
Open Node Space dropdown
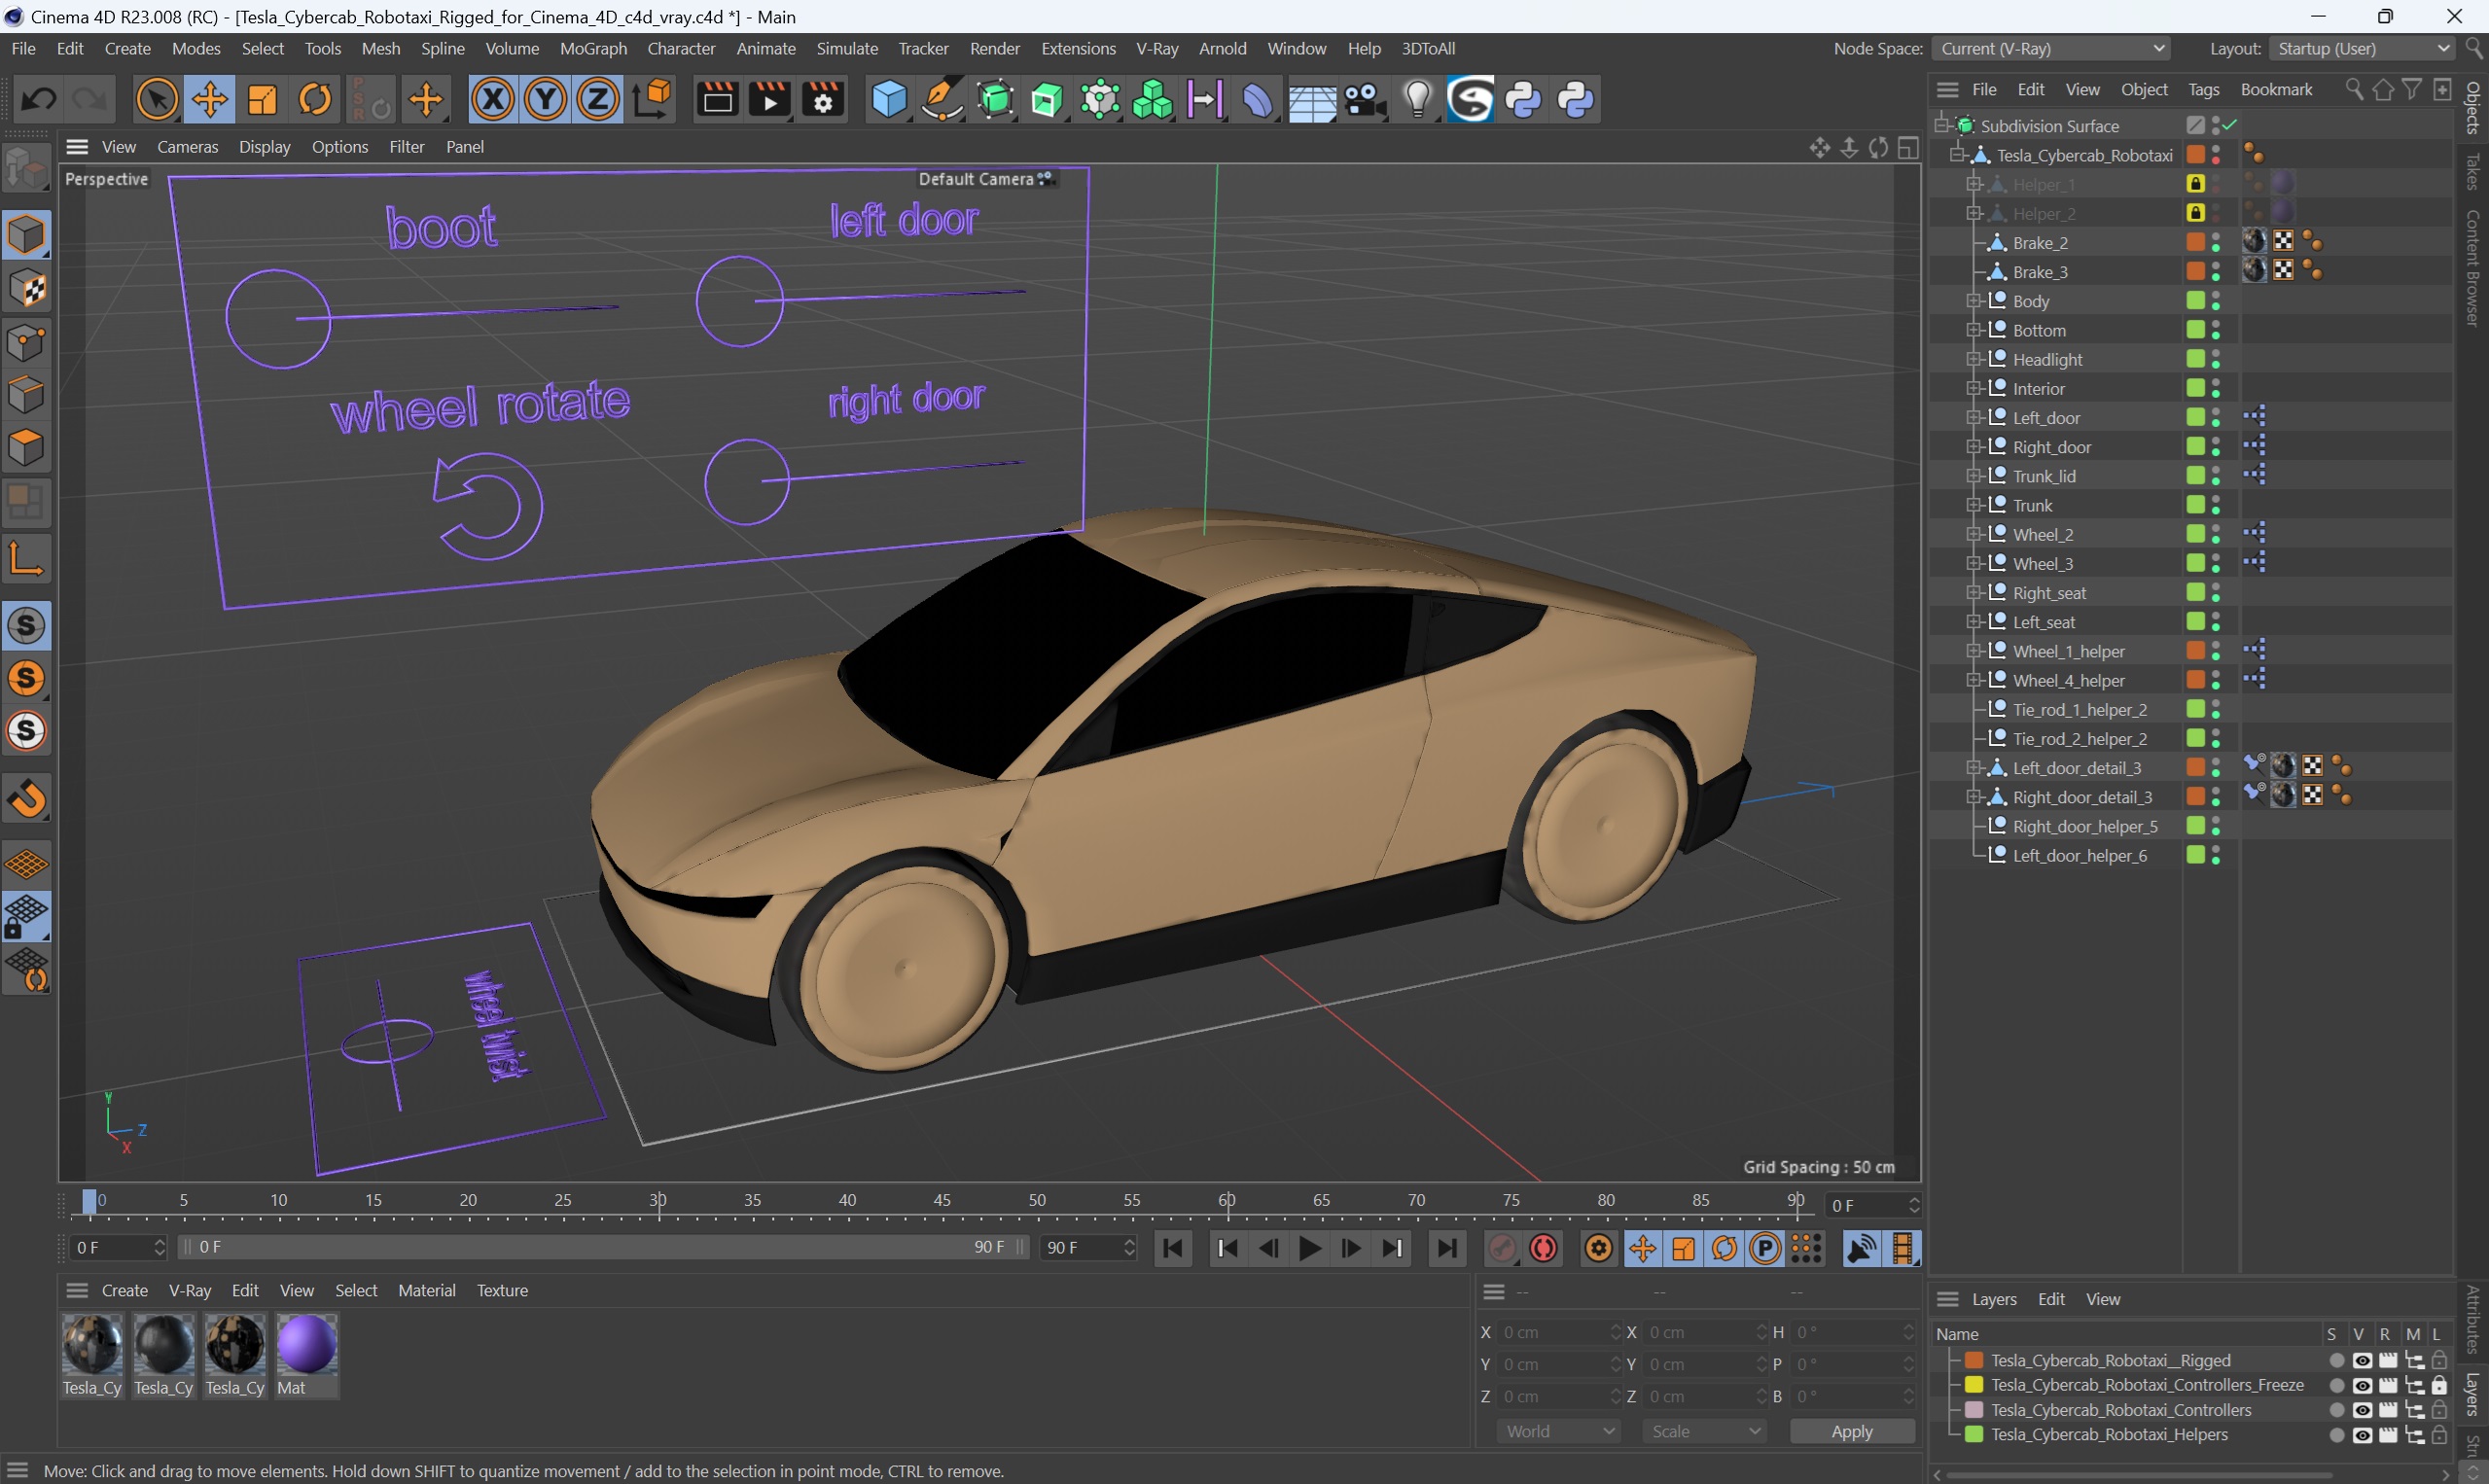click(x=2050, y=48)
